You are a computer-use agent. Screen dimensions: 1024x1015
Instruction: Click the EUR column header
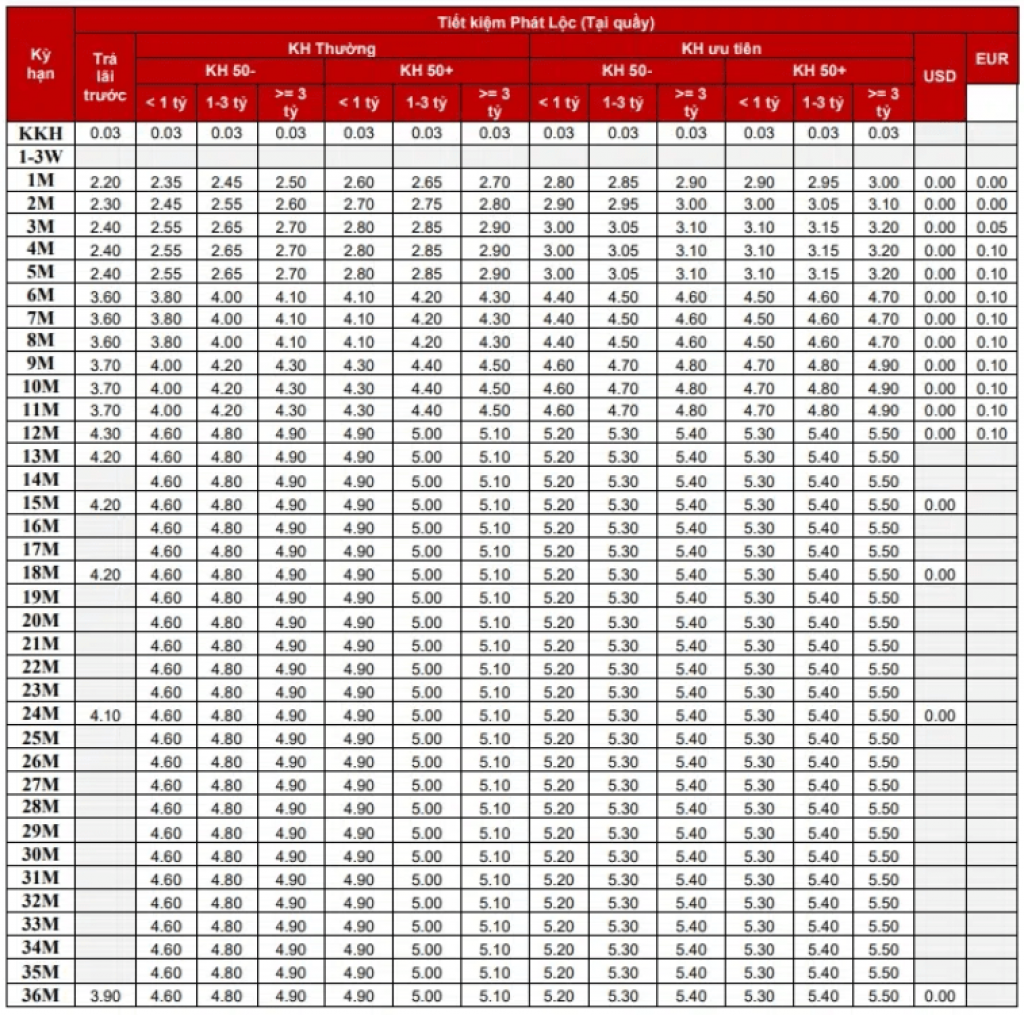991,59
